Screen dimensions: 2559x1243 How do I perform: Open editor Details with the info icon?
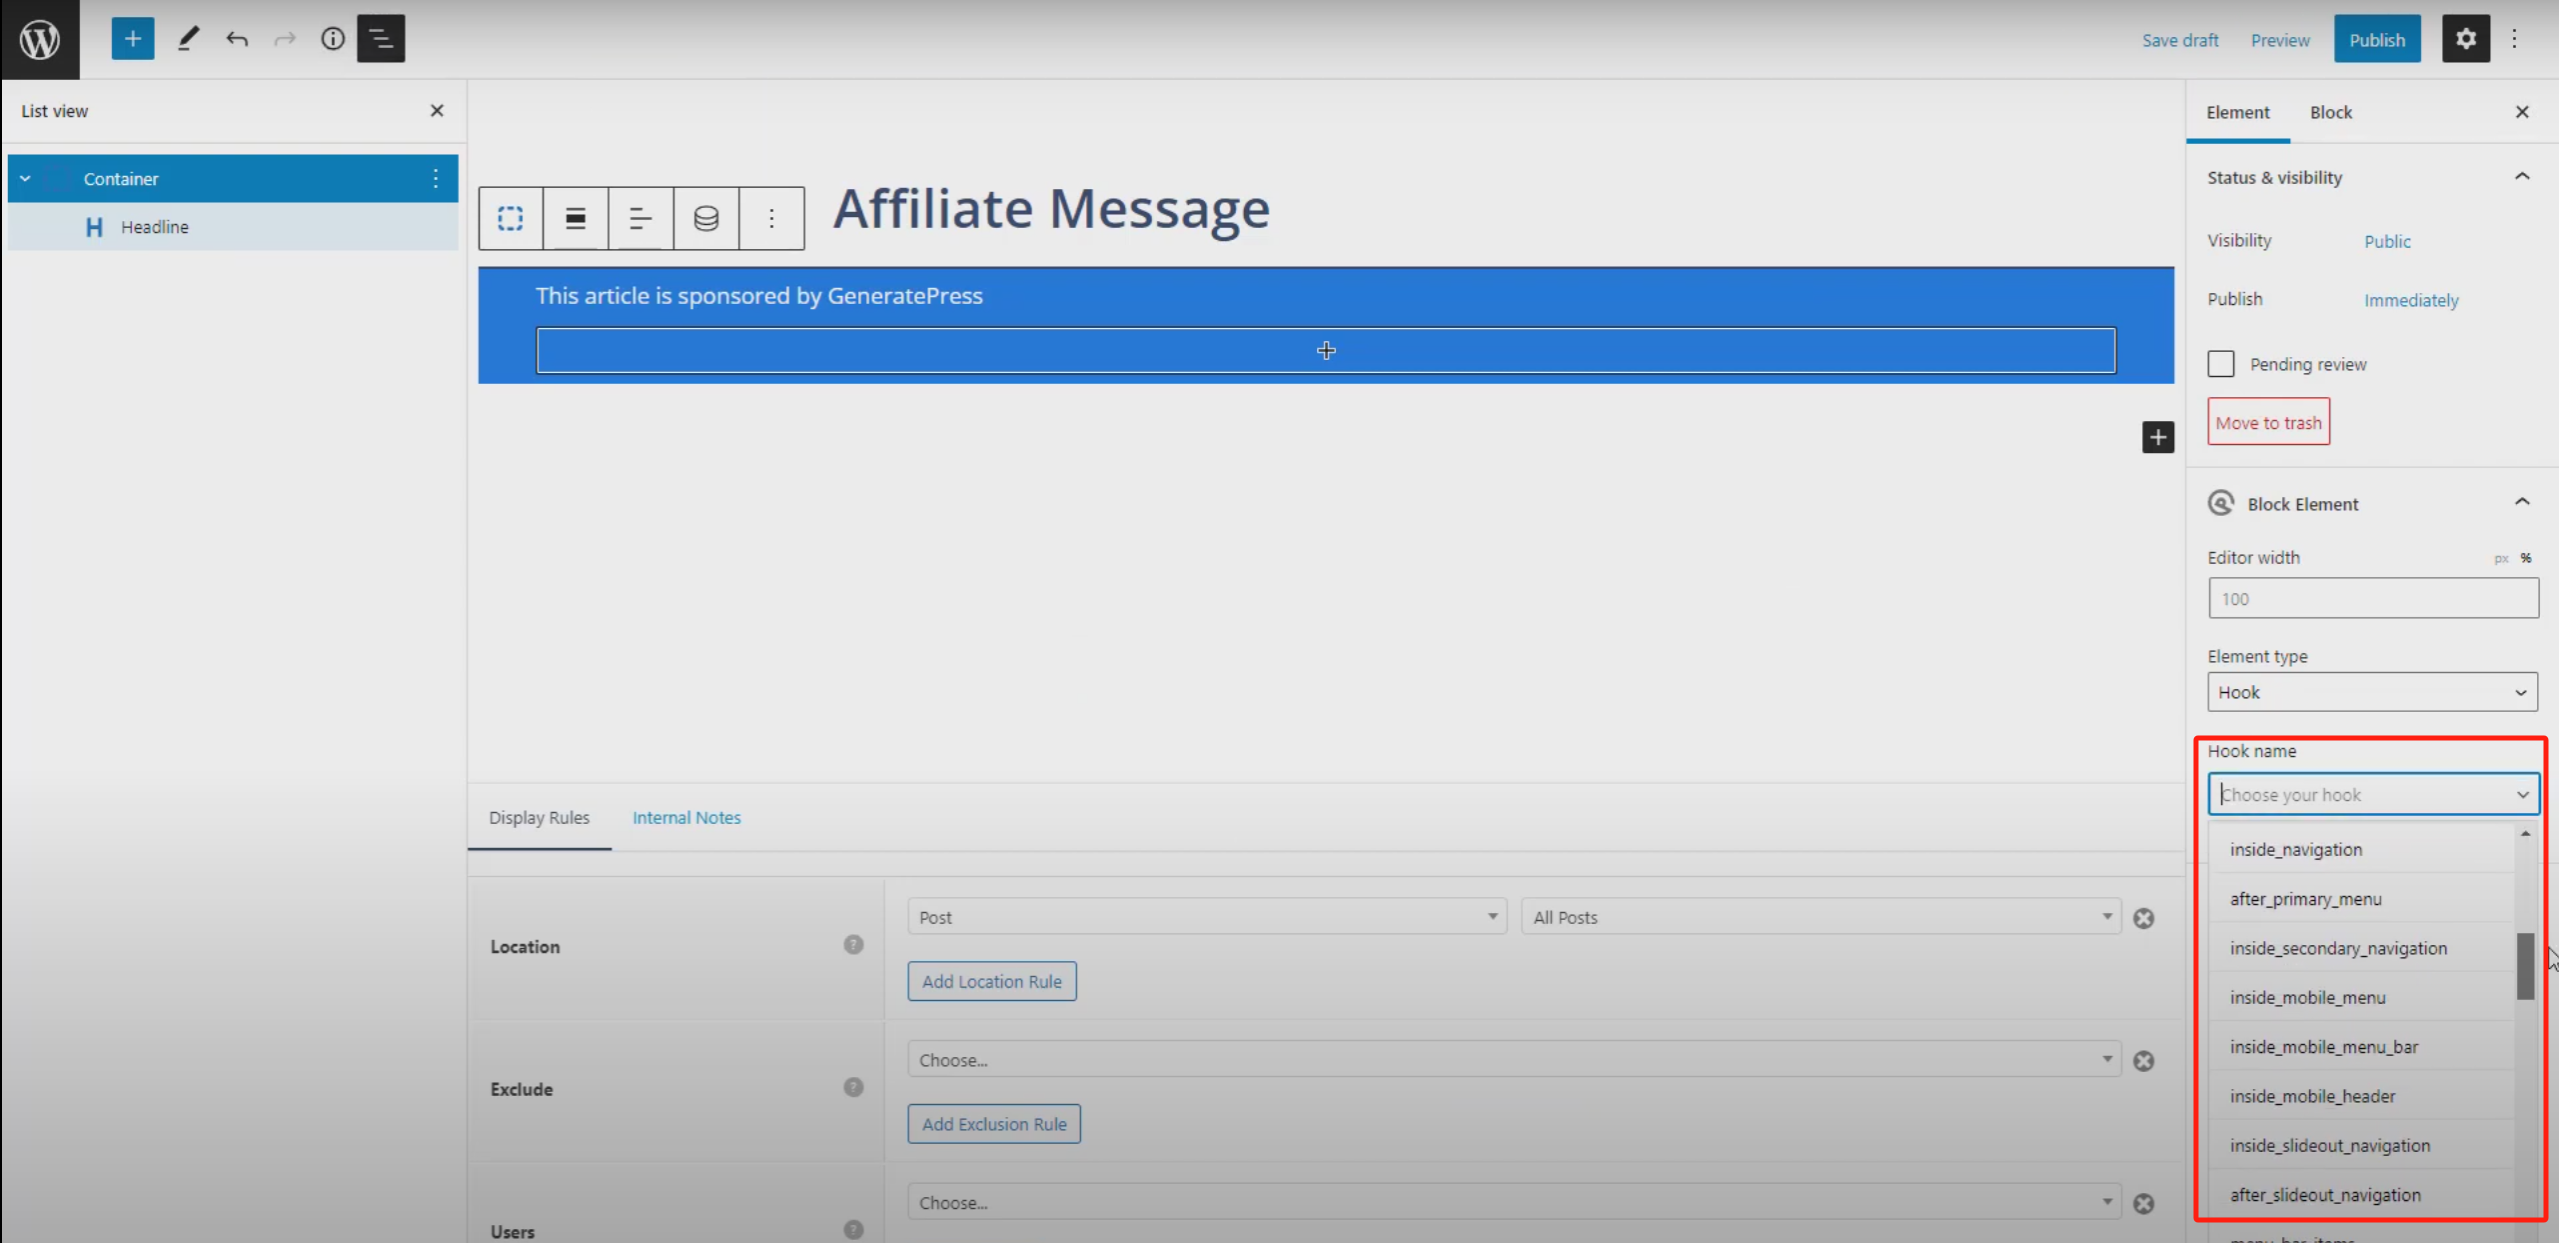[x=331, y=38]
